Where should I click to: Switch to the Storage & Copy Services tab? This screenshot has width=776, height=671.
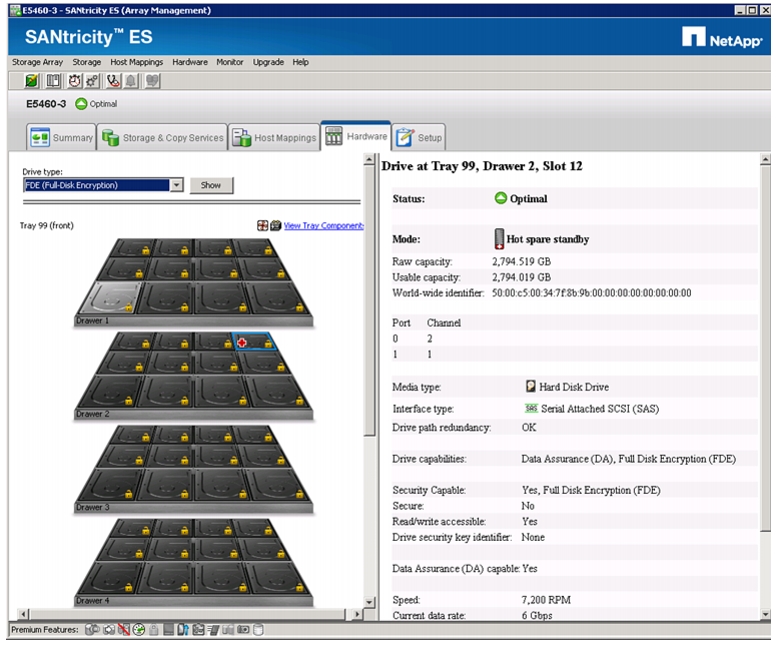click(162, 138)
